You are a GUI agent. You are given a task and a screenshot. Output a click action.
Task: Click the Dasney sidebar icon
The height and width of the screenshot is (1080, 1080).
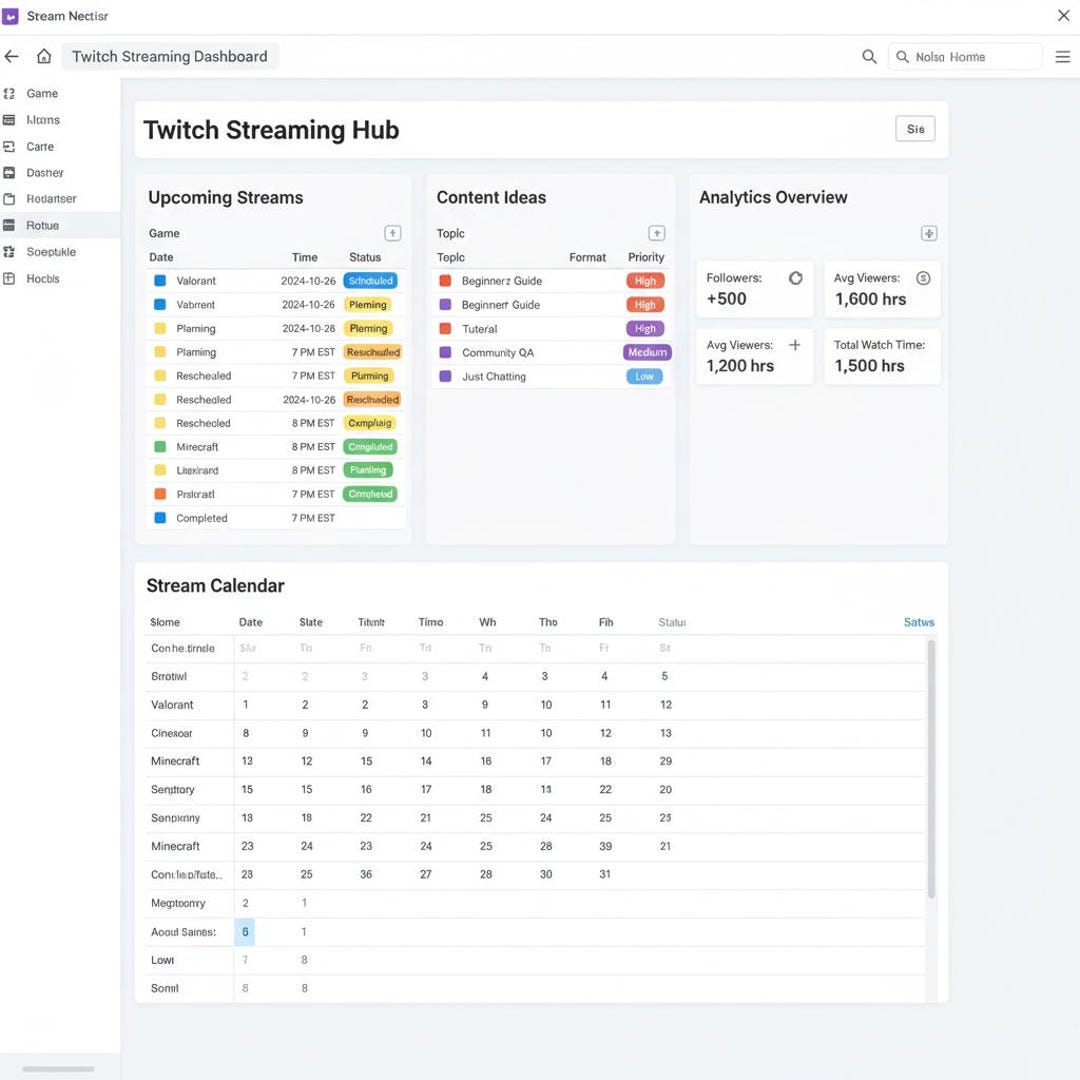[9, 173]
